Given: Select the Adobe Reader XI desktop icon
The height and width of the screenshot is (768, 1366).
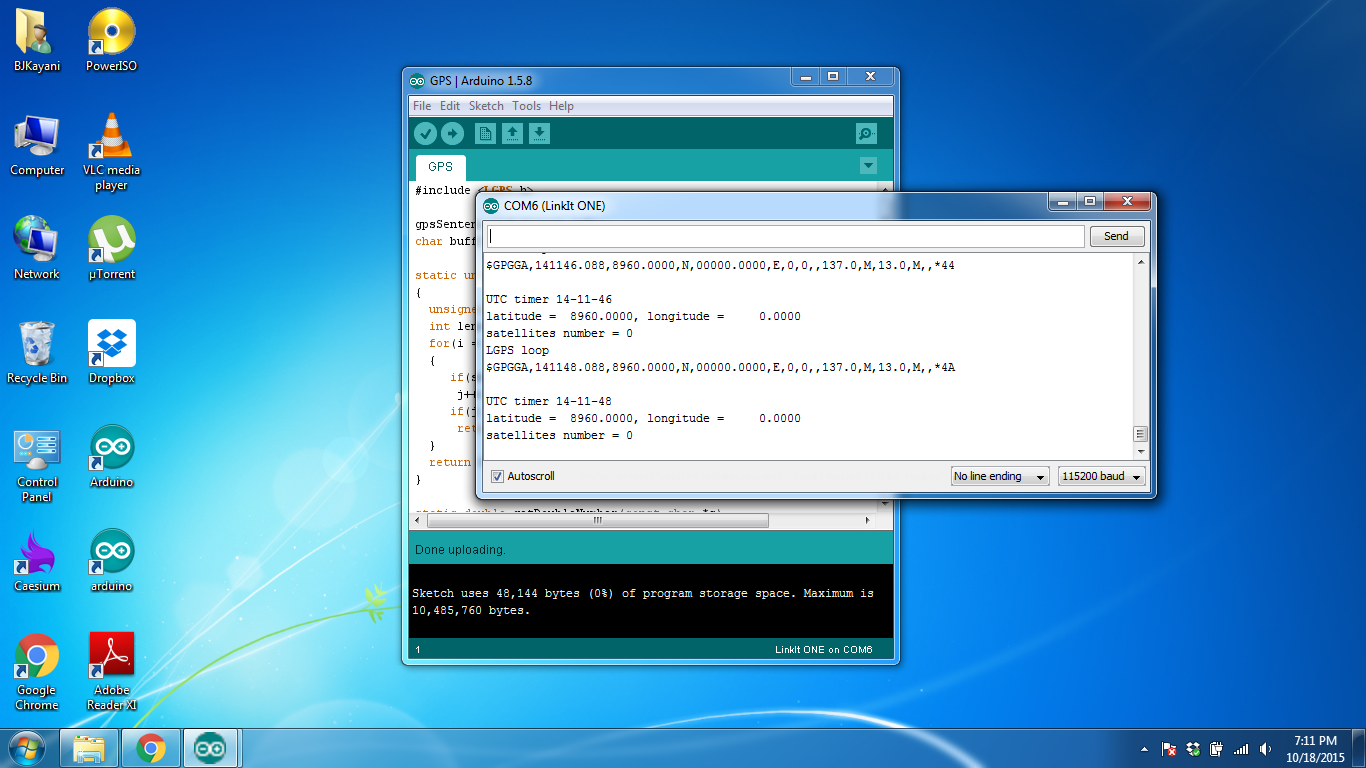Looking at the screenshot, I should pos(111,671).
